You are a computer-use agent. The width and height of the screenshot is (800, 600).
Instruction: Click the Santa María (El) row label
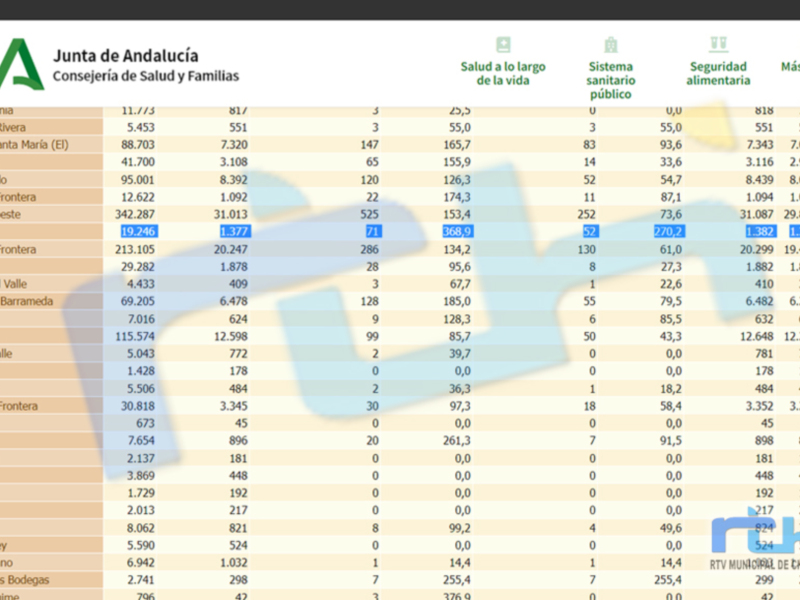35,145
